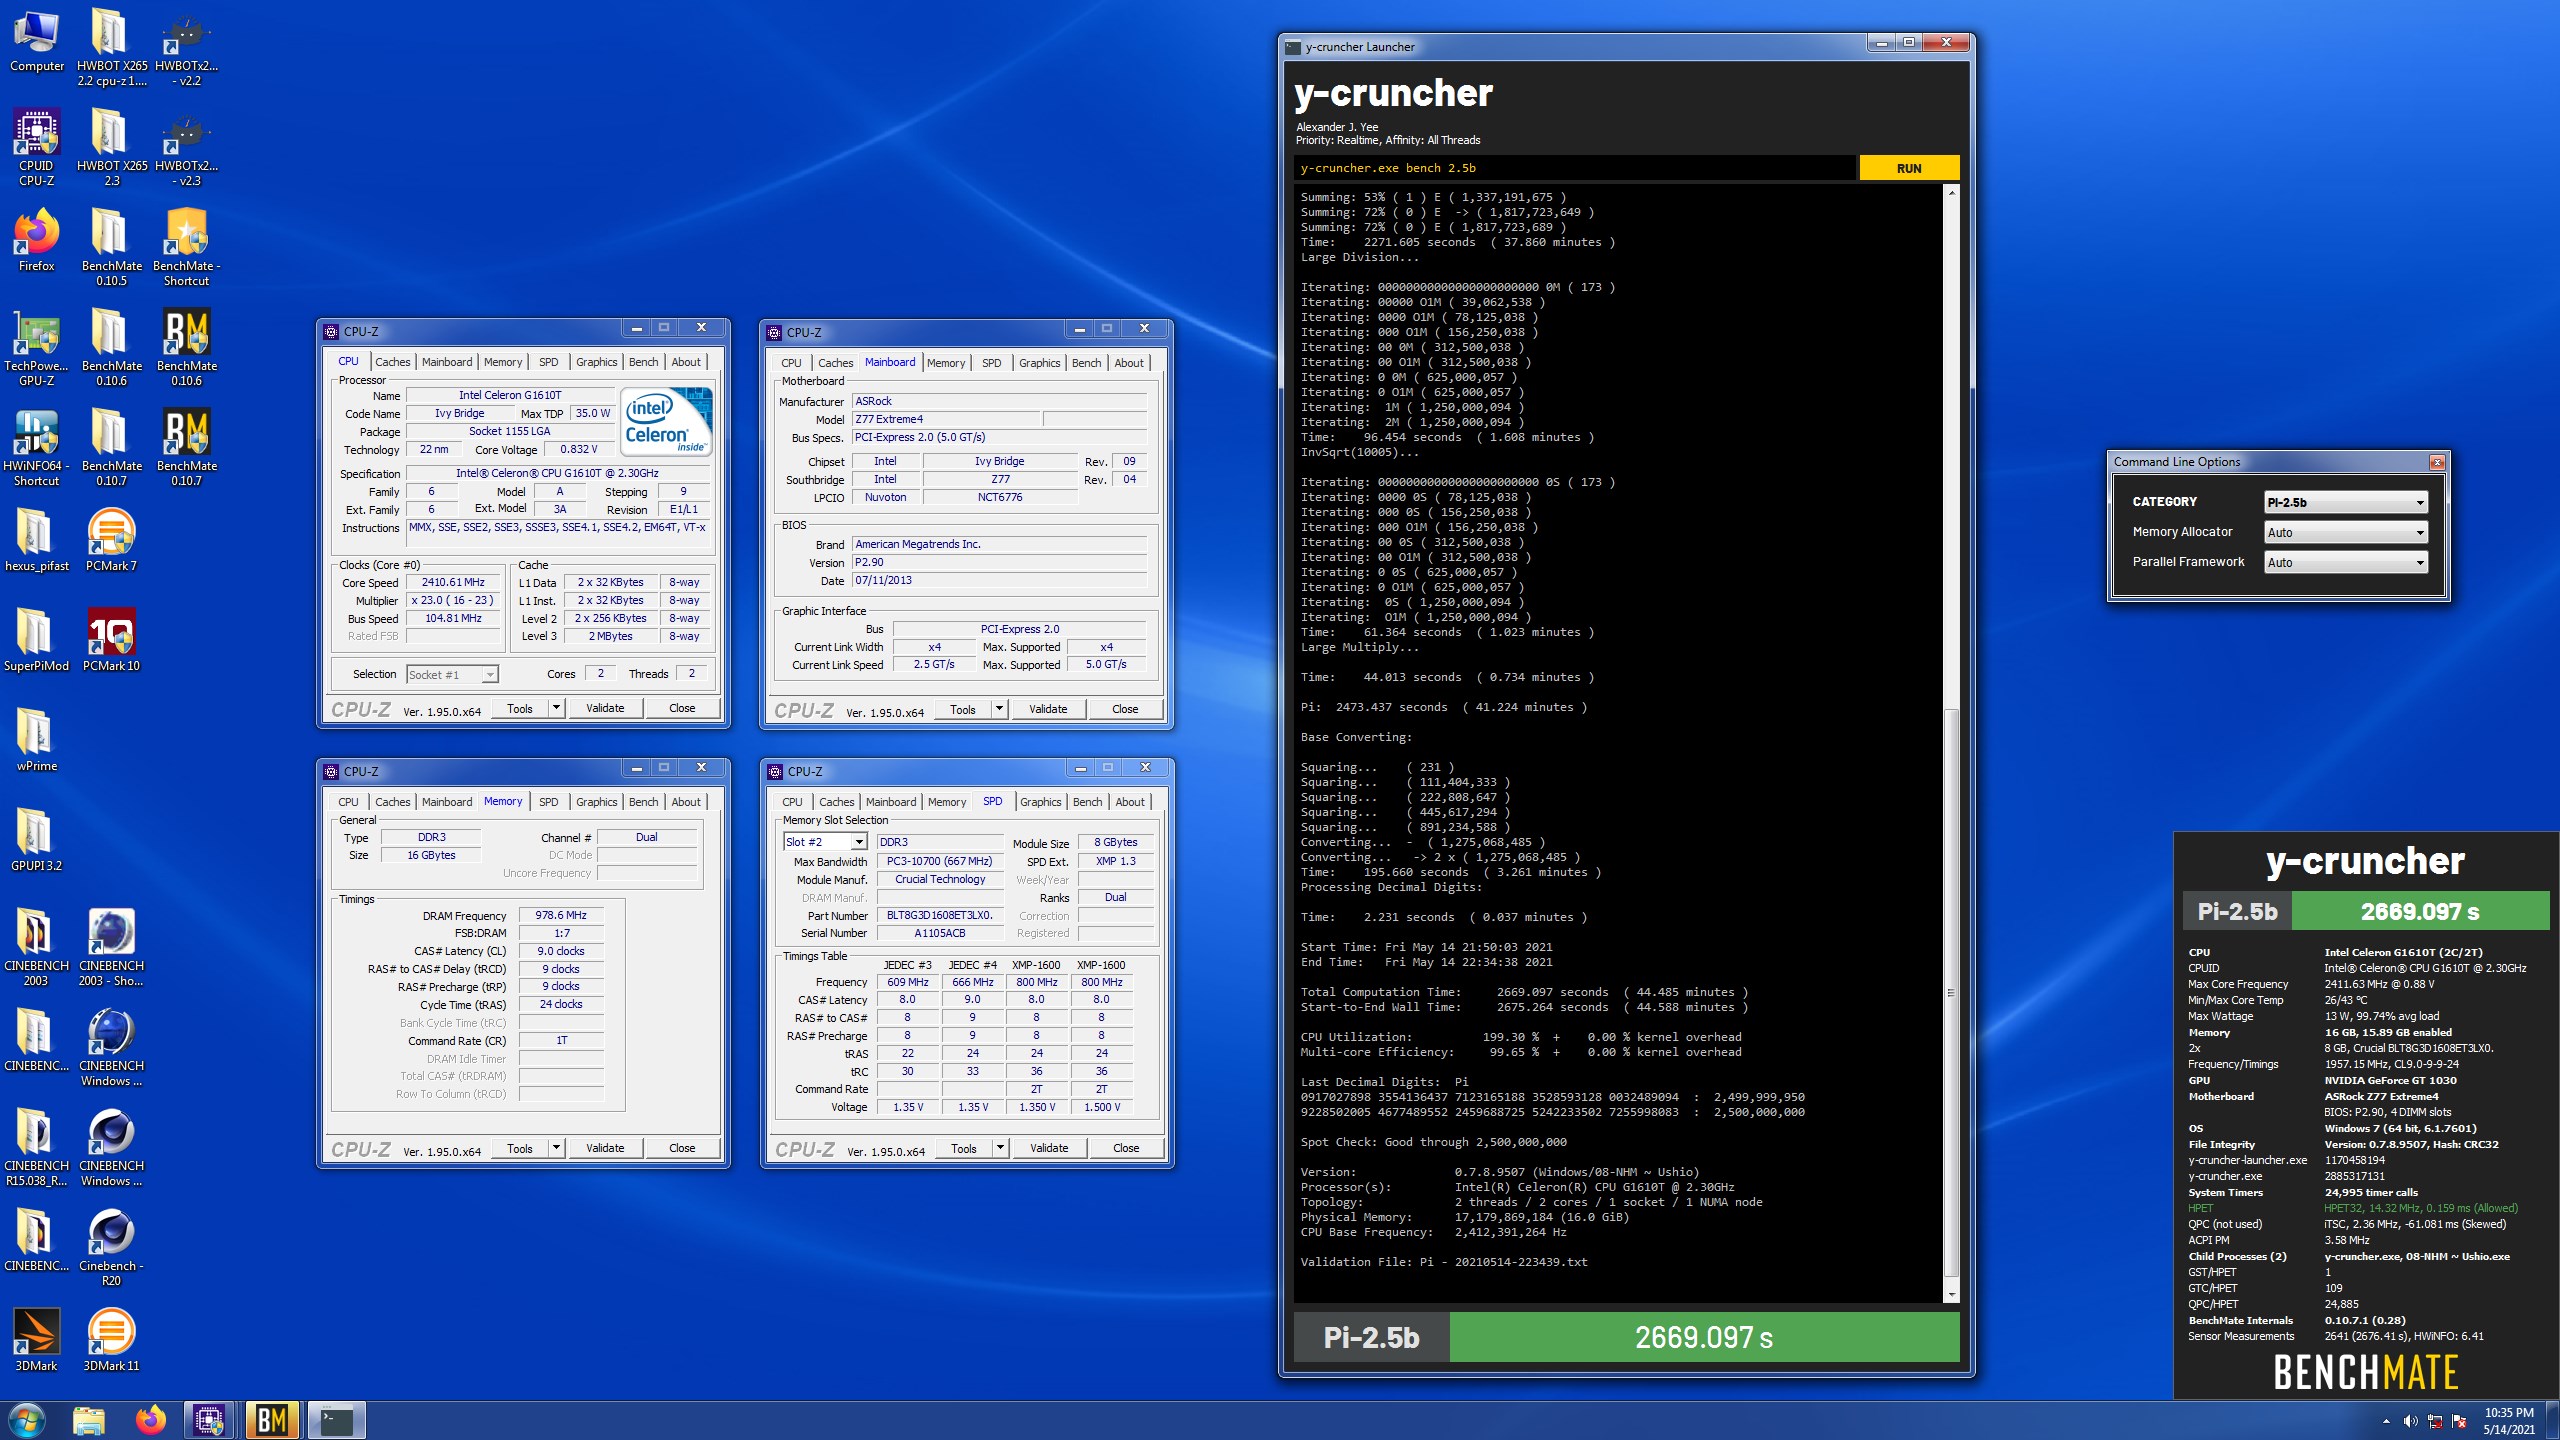Launch 3DMark 11 desktop icon

[x=111, y=1340]
